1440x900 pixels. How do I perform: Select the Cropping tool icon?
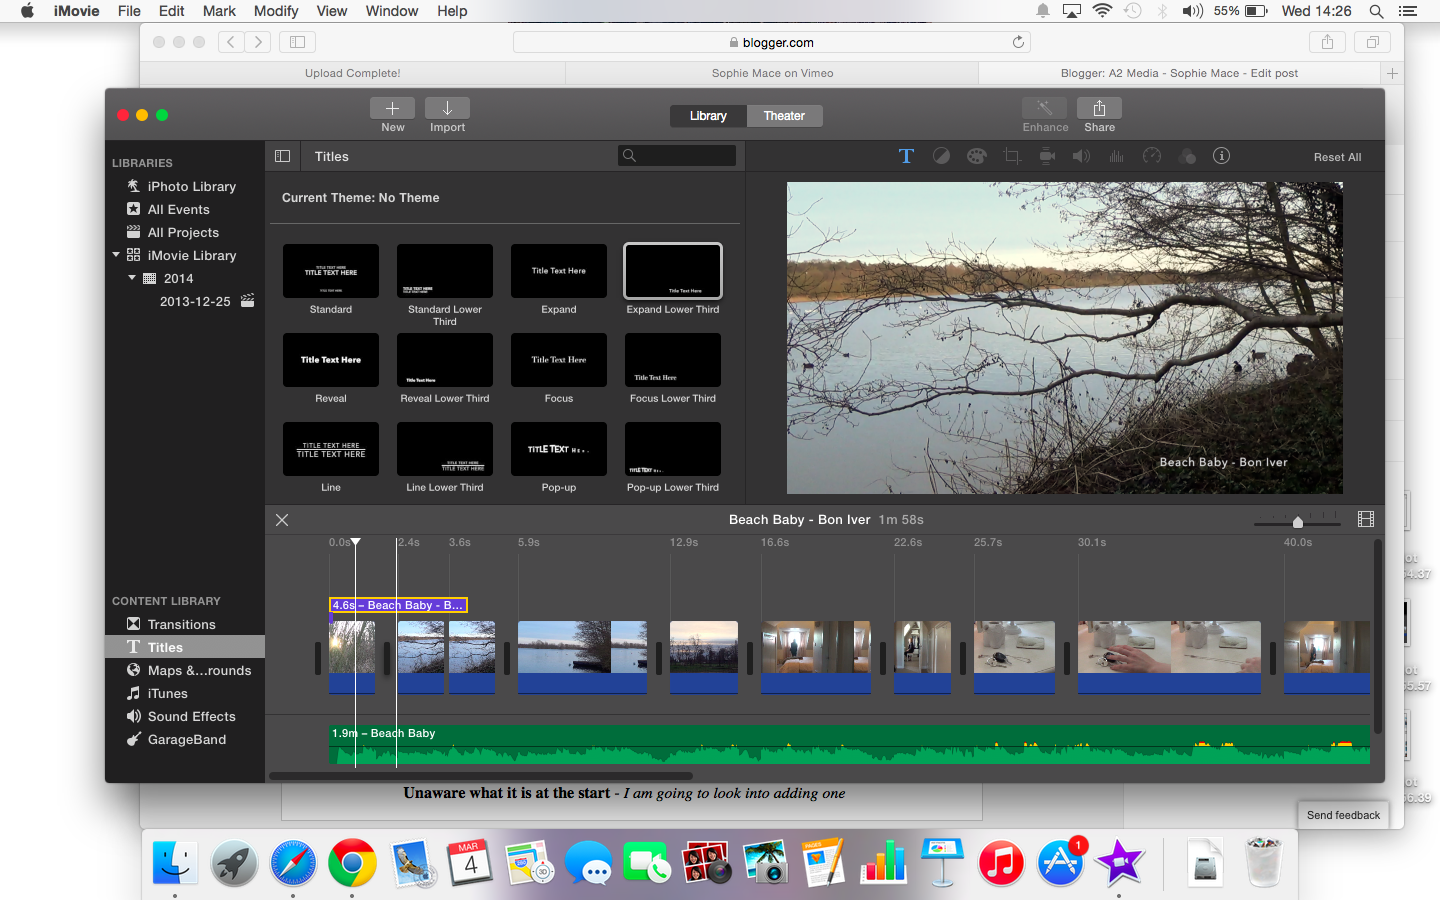[x=1012, y=156]
